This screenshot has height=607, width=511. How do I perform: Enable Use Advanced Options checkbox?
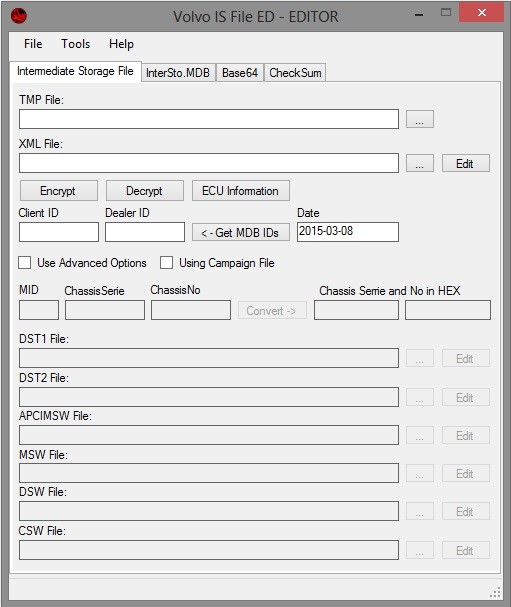click(24, 262)
